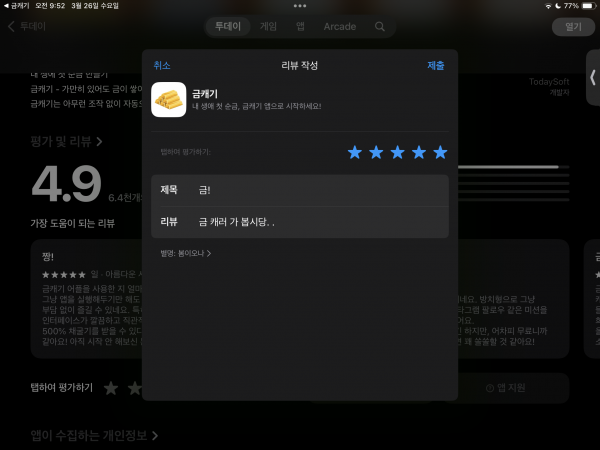Screen dimensions: 600x450
Task: Open search with magnifier icon
Action: [380, 26]
